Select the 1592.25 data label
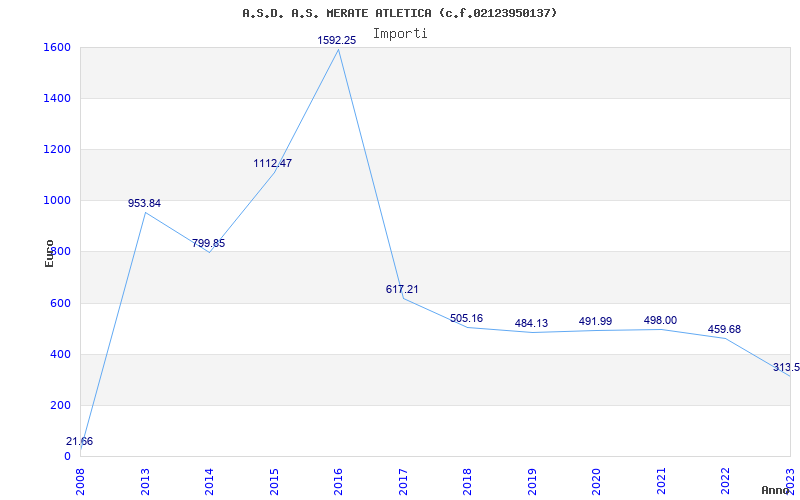 tap(337, 40)
